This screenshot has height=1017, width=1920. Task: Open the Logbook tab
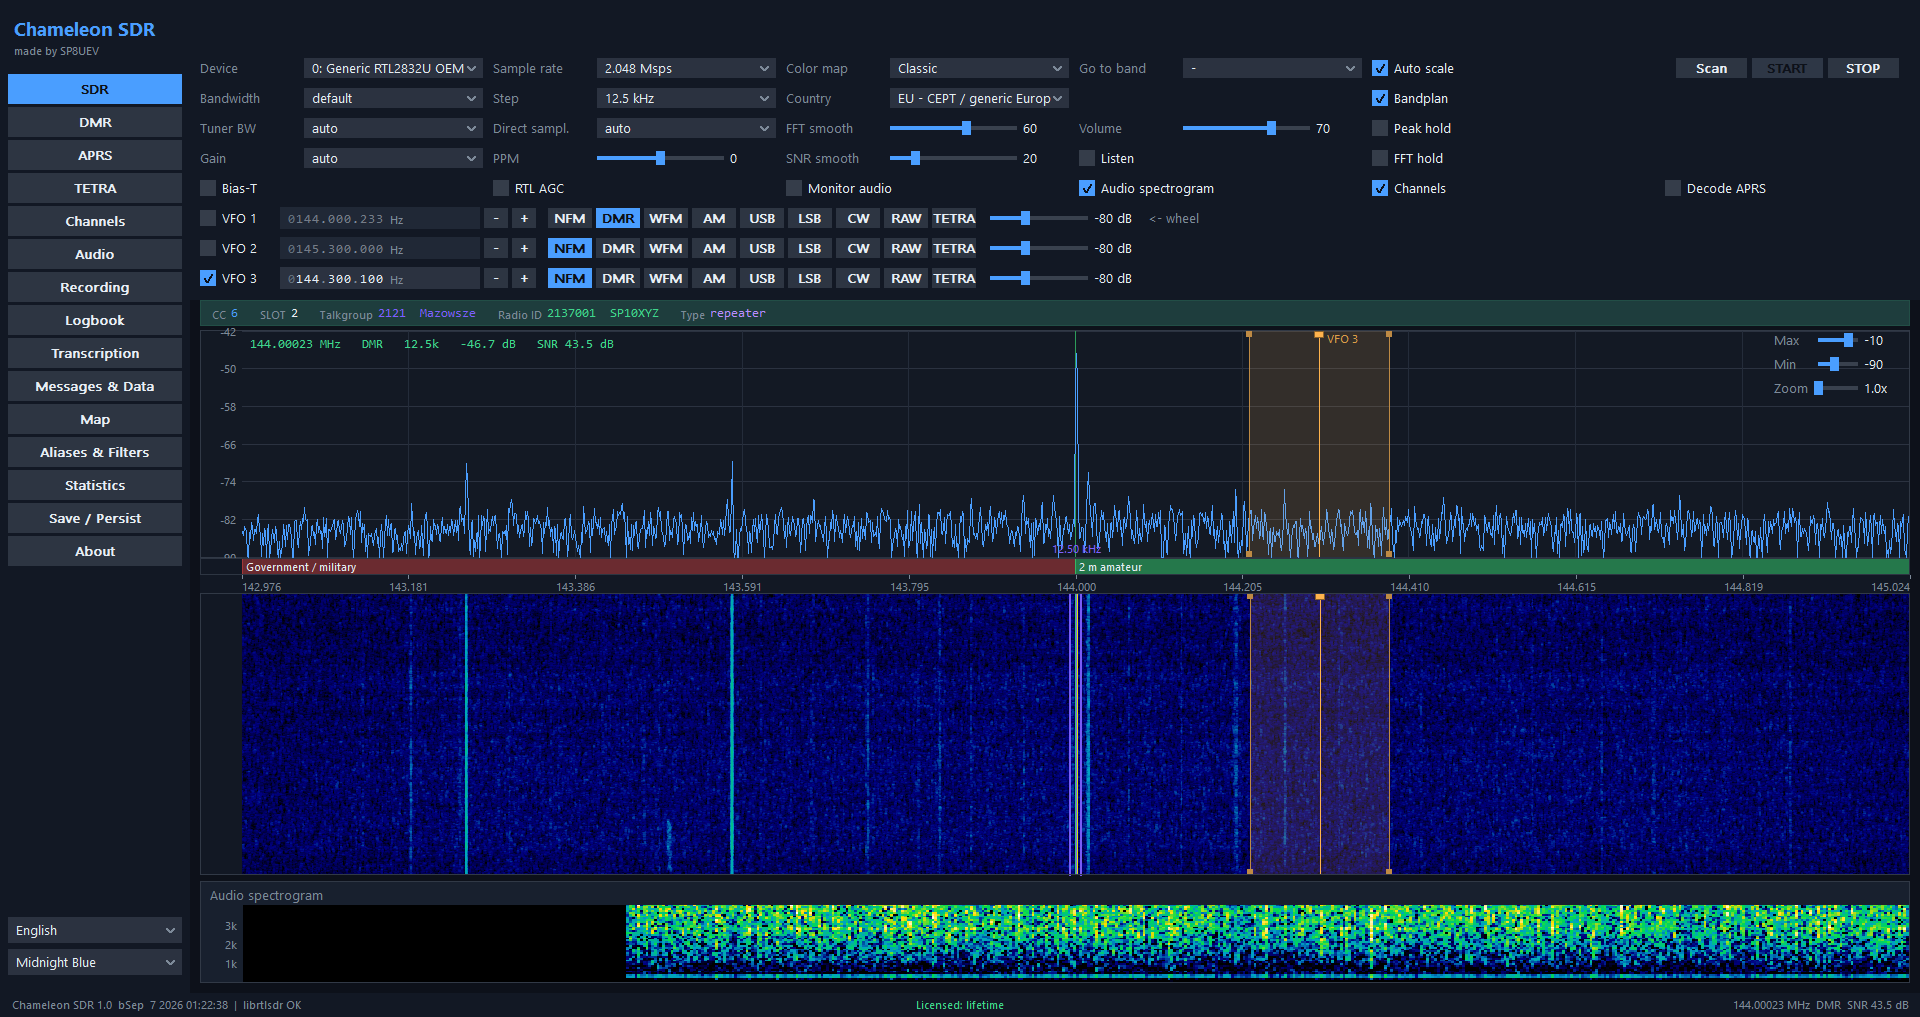pos(95,320)
